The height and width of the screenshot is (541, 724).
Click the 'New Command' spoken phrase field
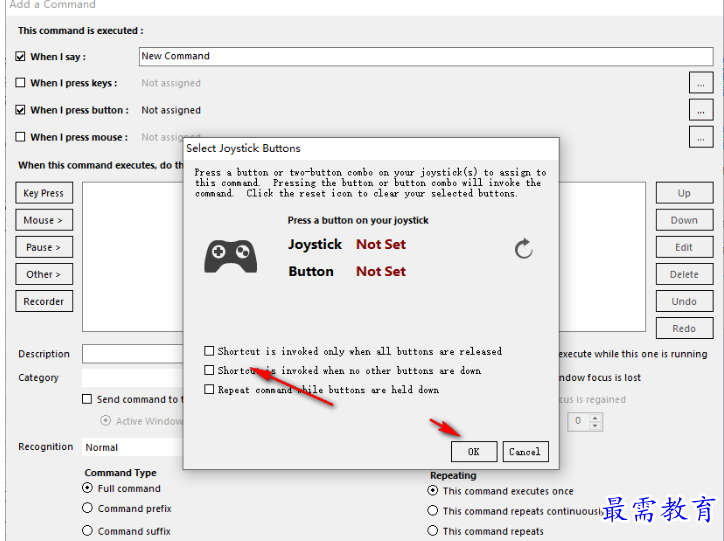426,56
